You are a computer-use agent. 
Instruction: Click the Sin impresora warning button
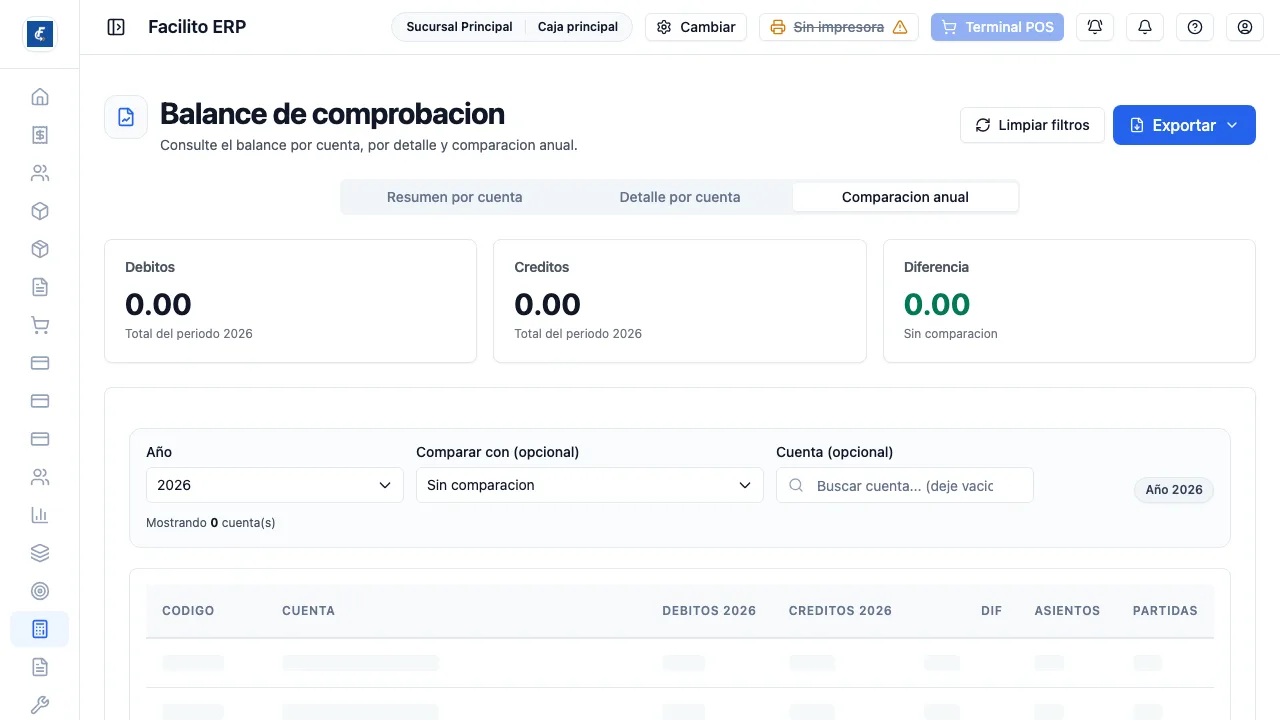pos(839,27)
